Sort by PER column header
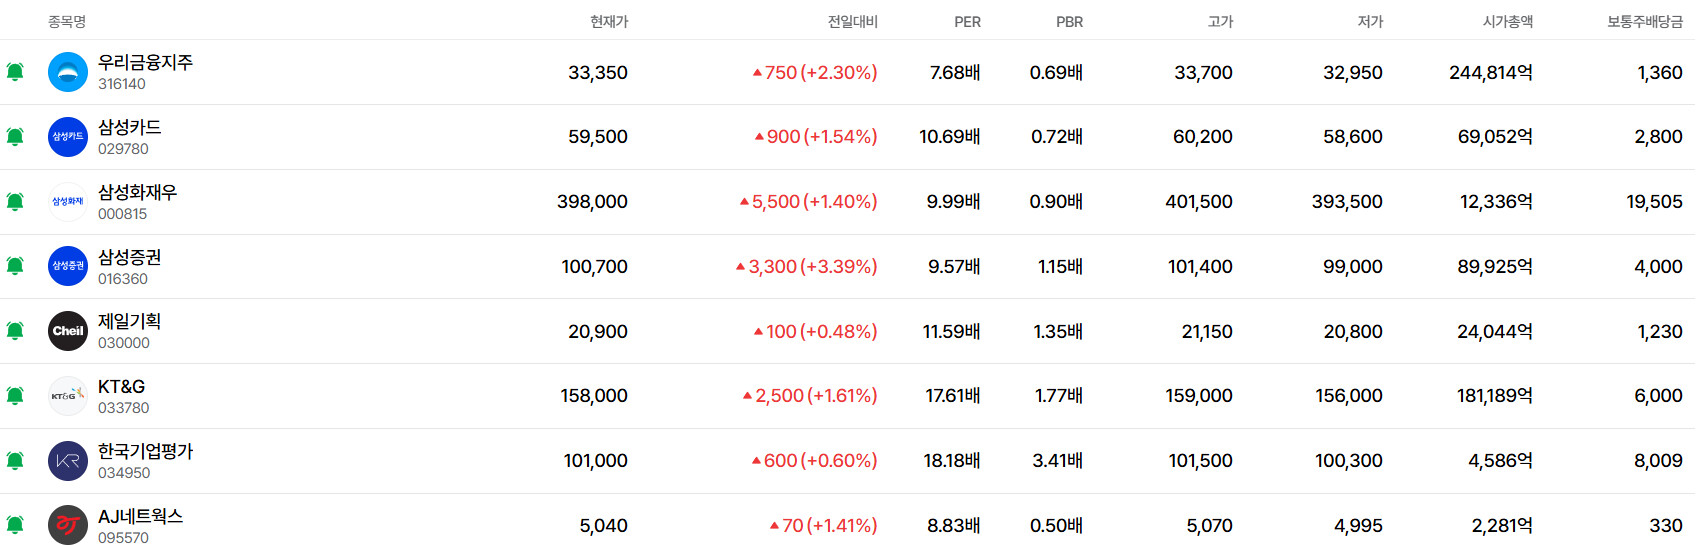This screenshot has width=1706, height=545. (967, 21)
